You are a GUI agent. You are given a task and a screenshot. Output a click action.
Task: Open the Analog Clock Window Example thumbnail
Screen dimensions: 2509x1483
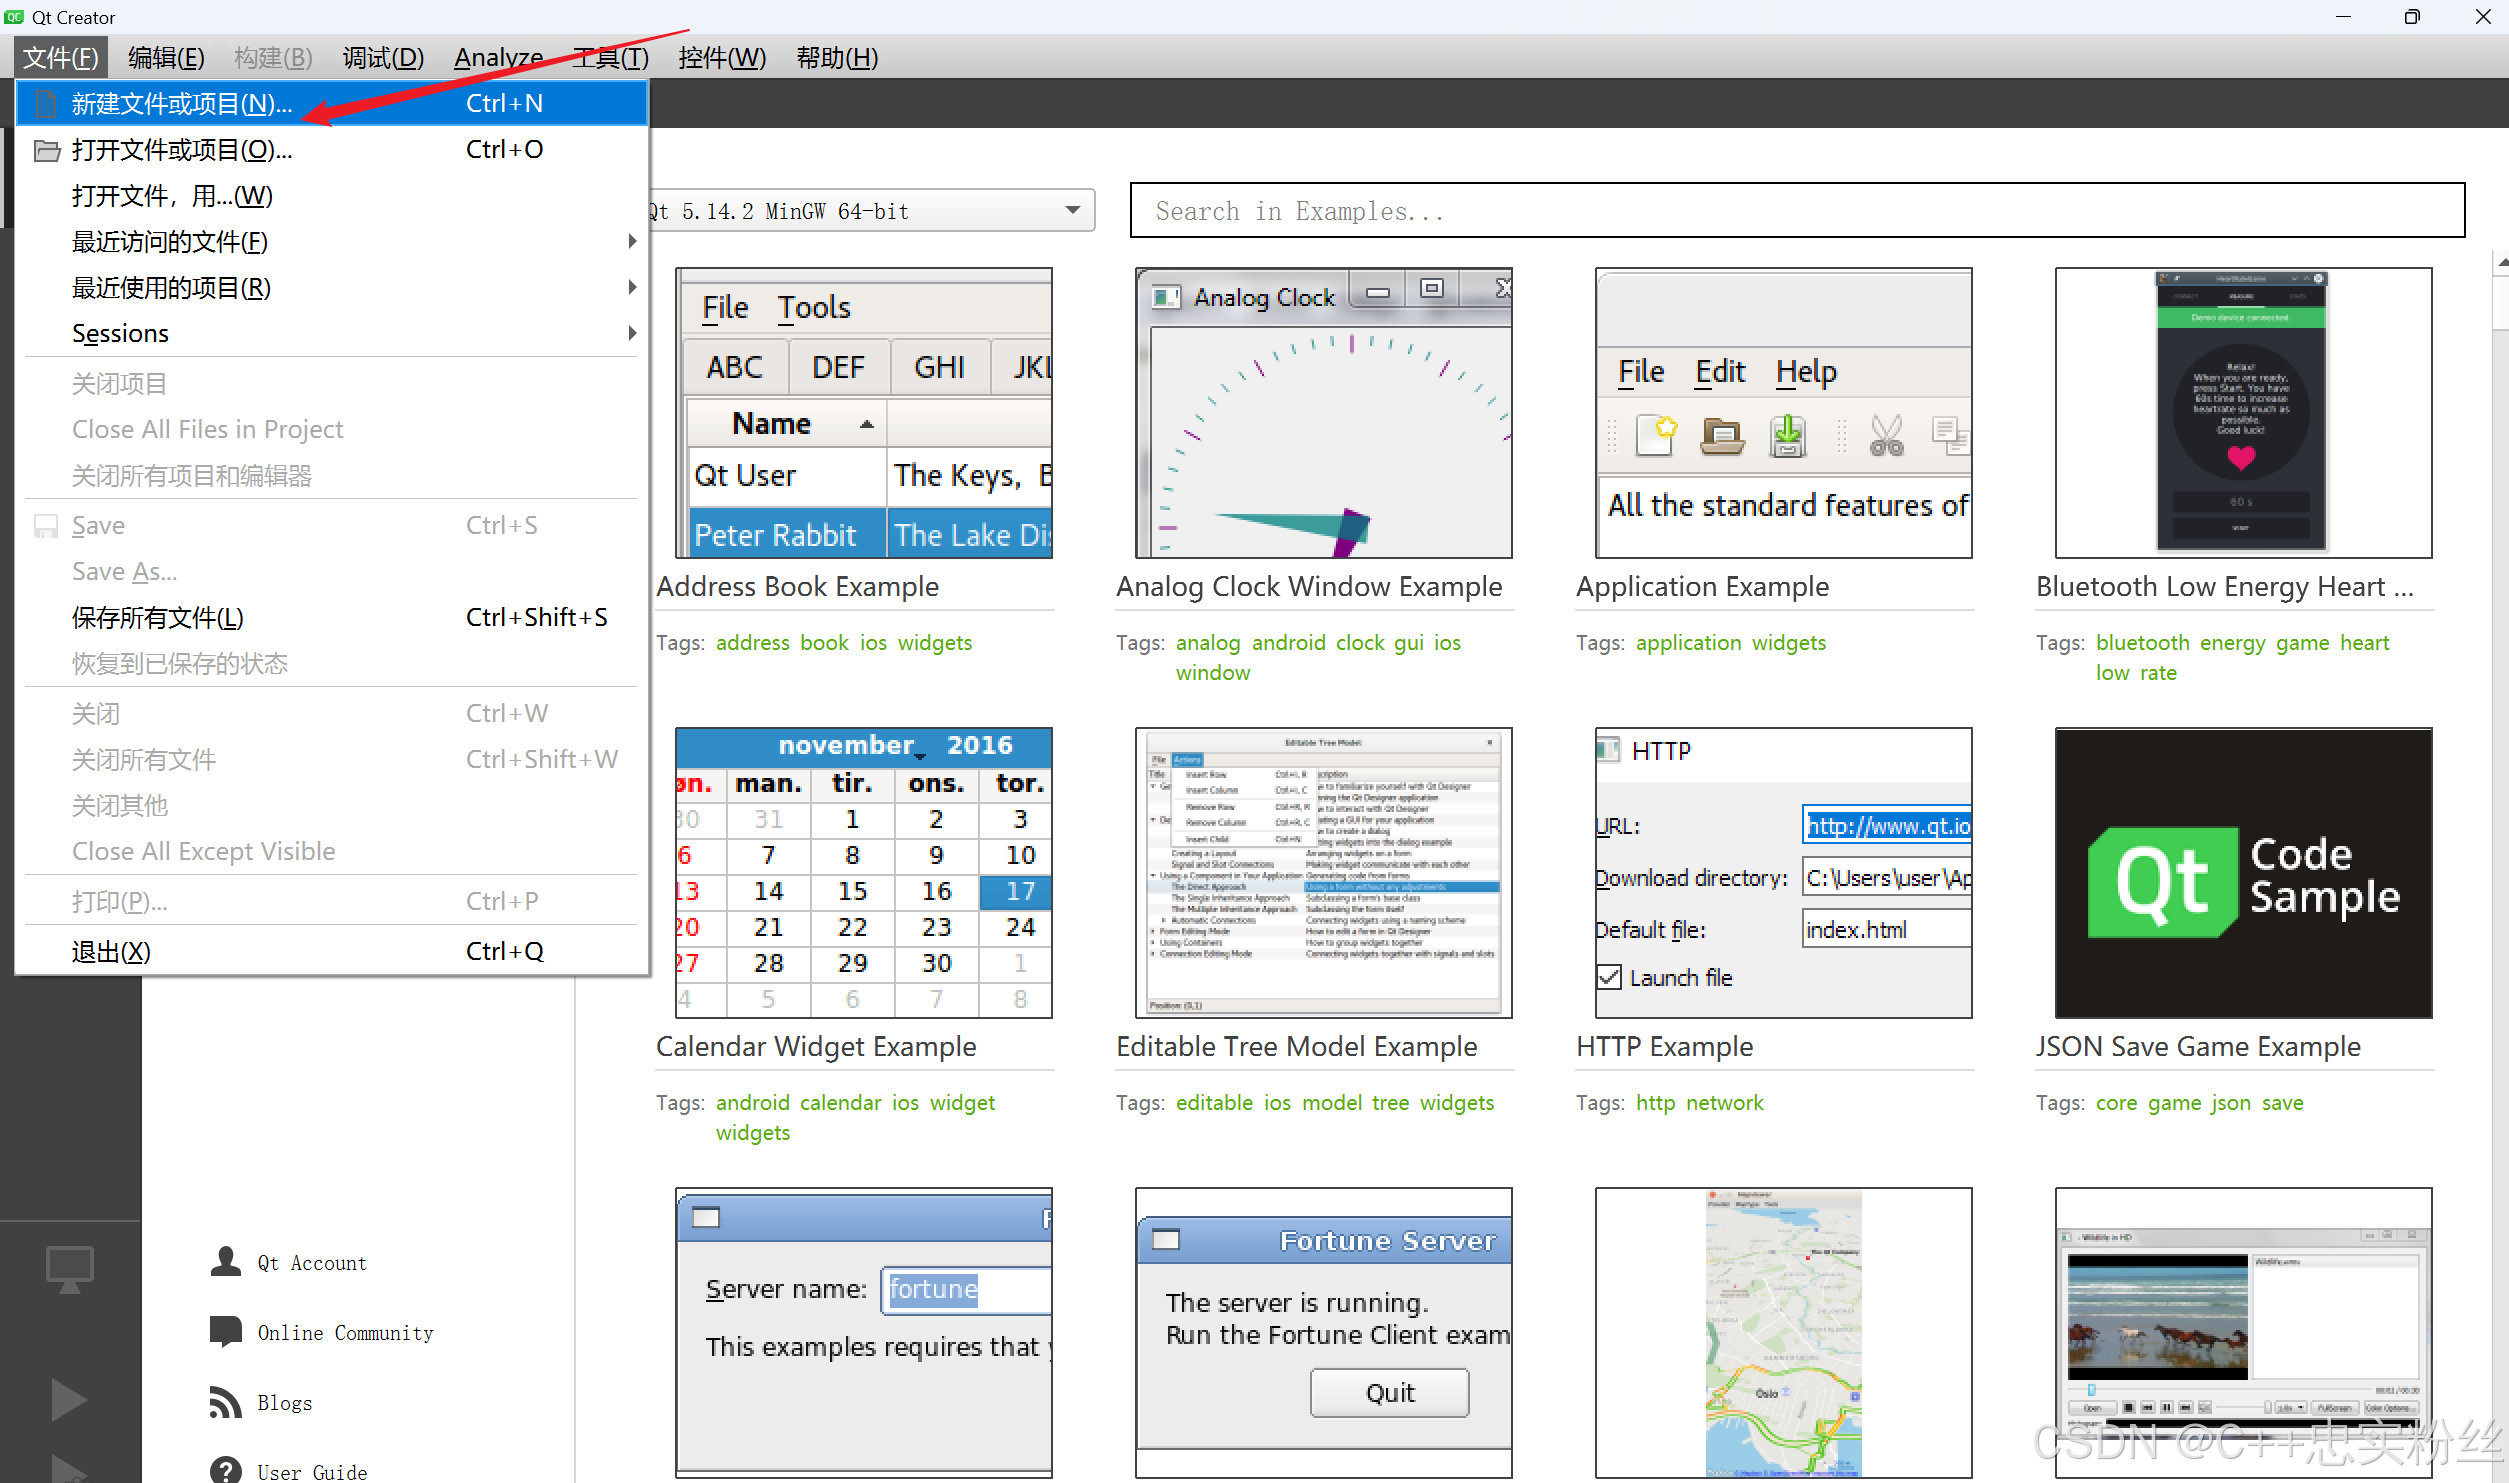[1324, 413]
